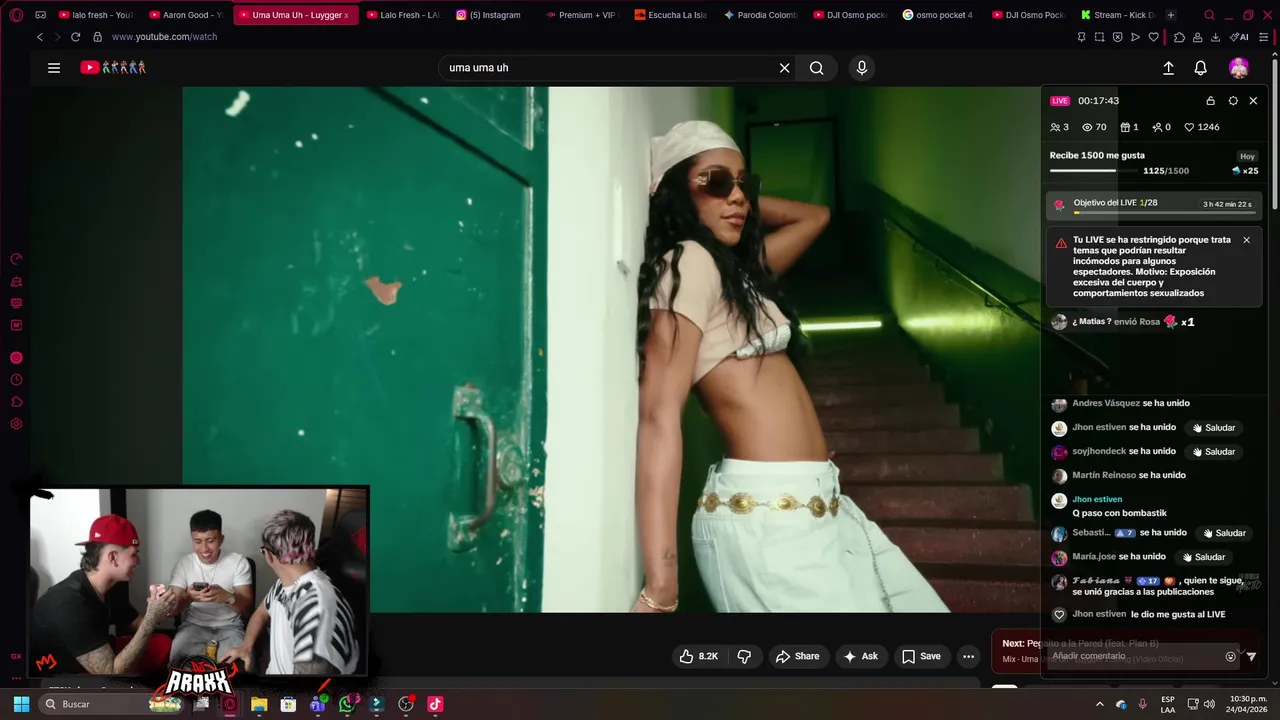Open YouTube notifications bell
This screenshot has width=1280, height=720.
[1200, 68]
